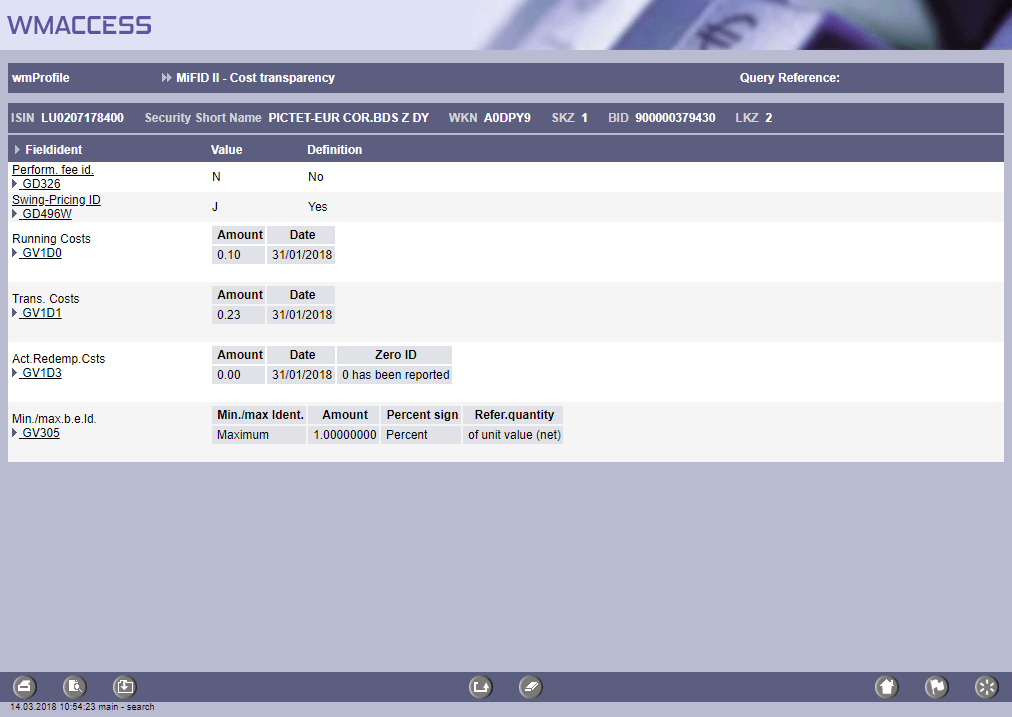Expand the Fieldident column header triangle

[x=17, y=150]
